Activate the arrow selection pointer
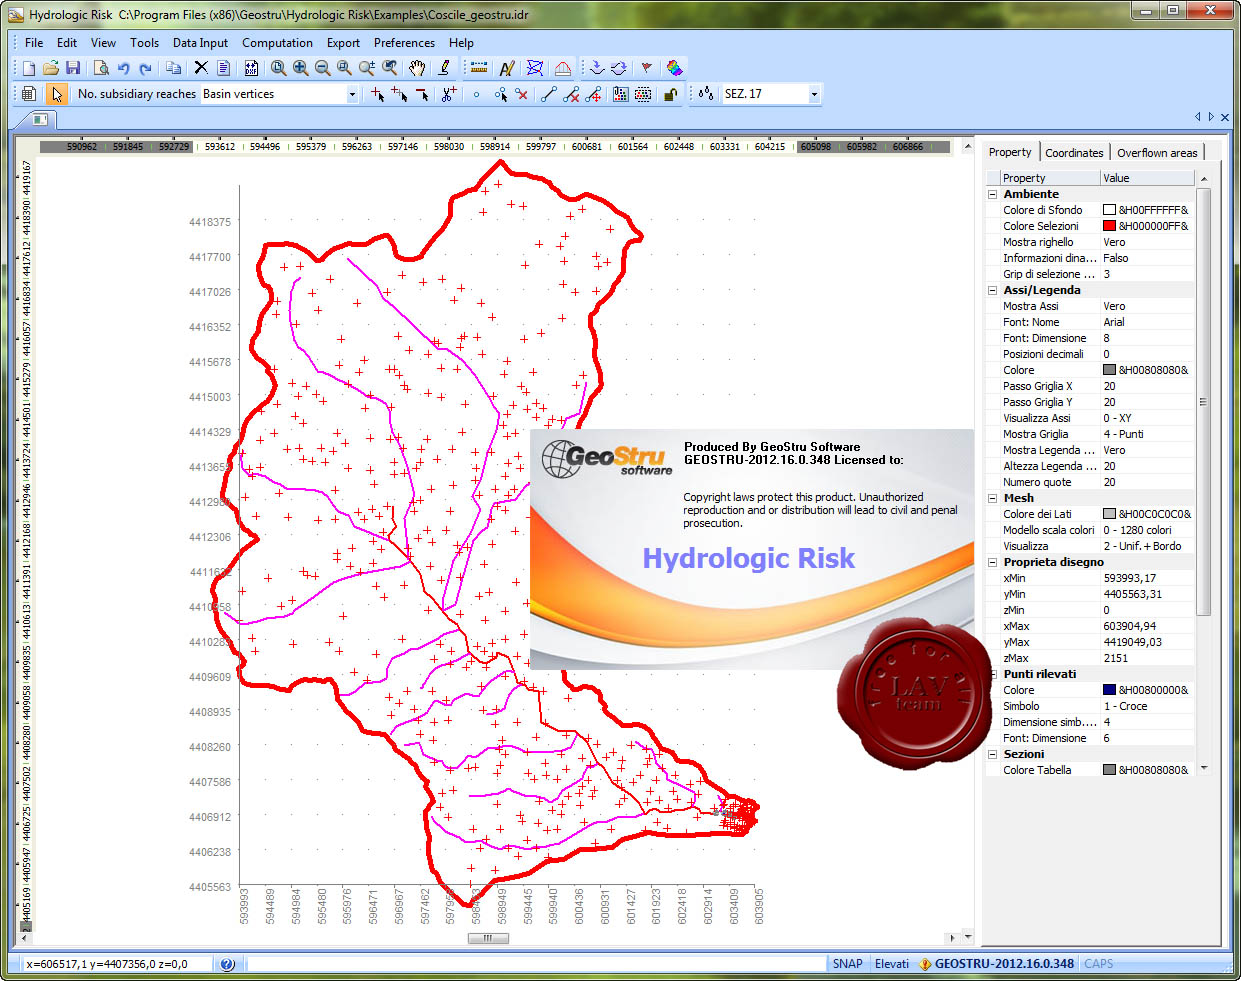This screenshot has height=981, width=1241. tap(57, 94)
